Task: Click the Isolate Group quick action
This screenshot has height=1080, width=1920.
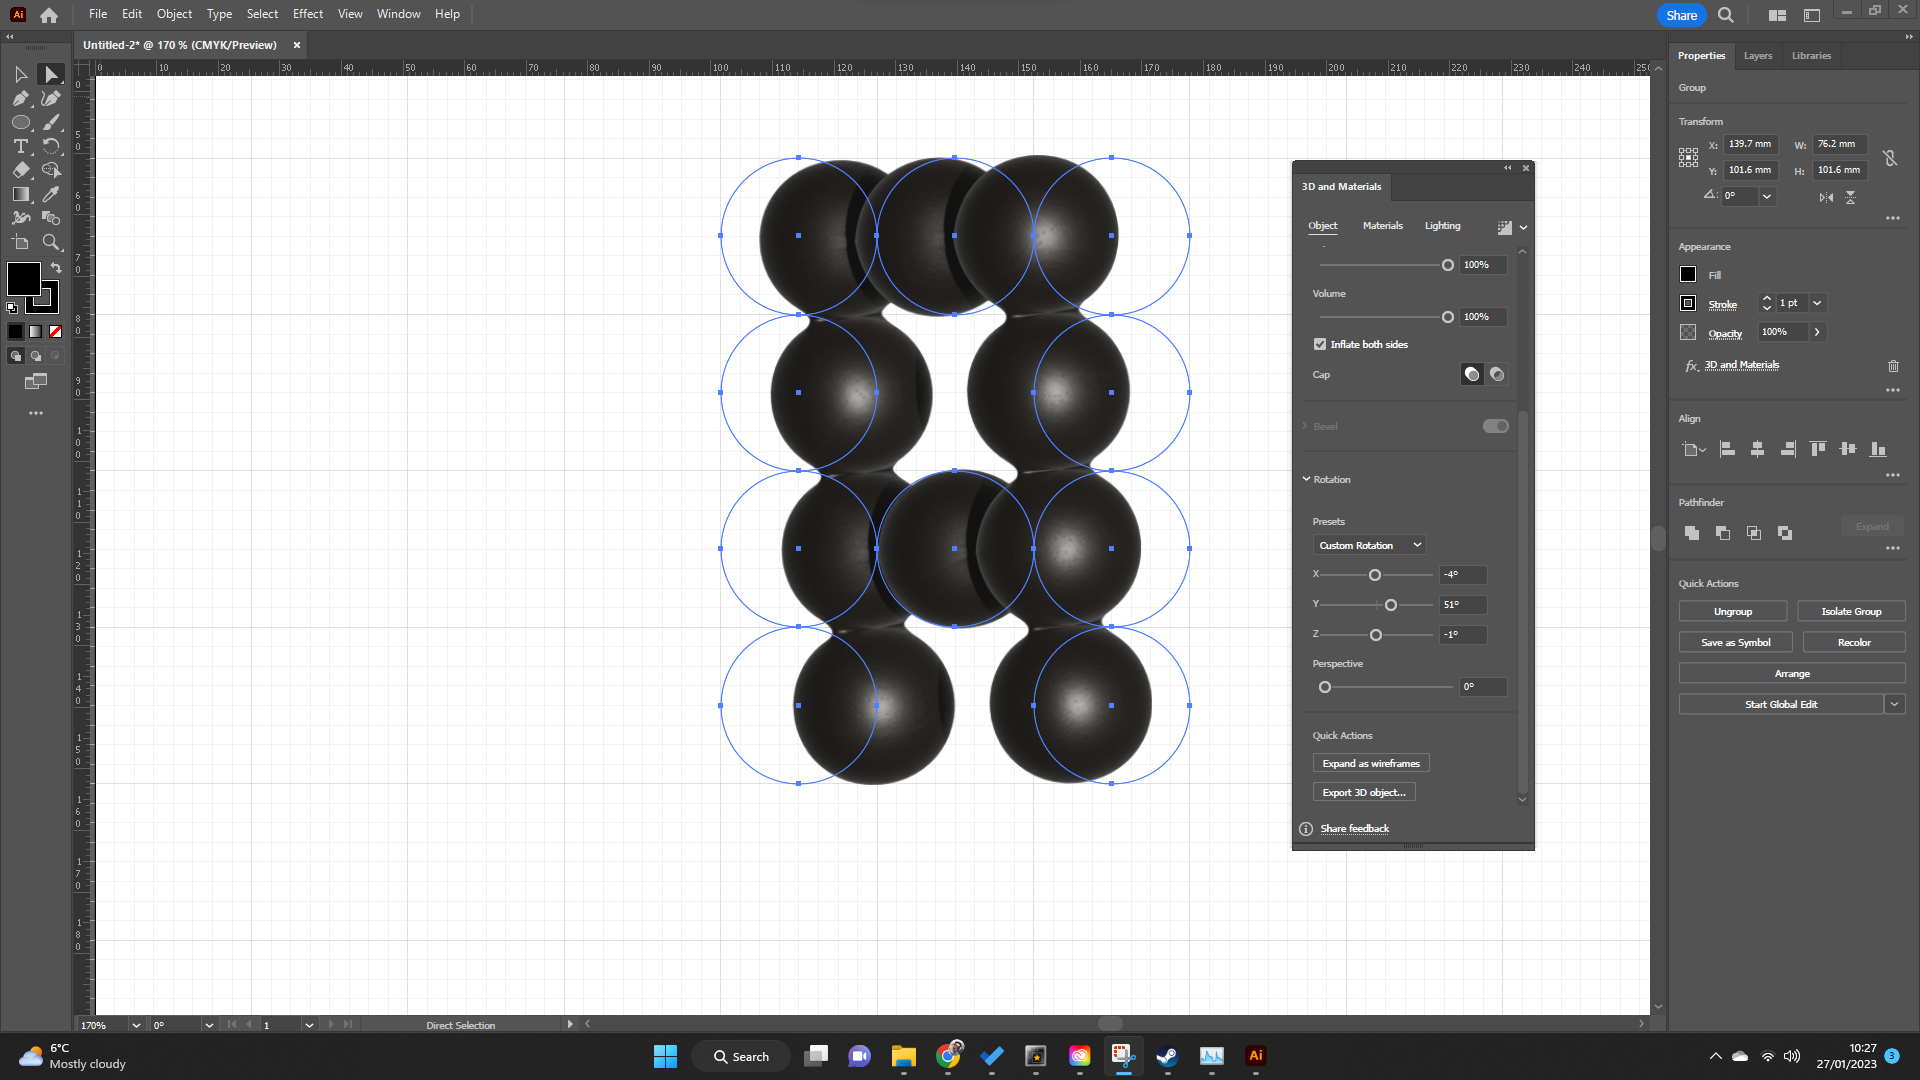Action: (x=1851, y=611)
